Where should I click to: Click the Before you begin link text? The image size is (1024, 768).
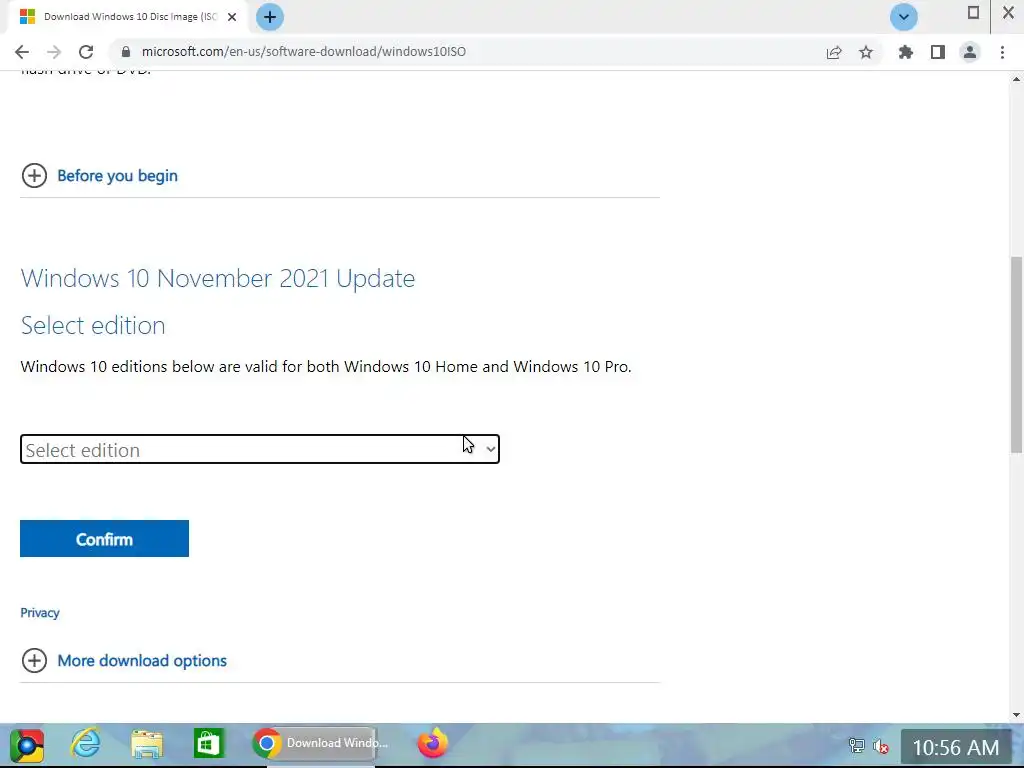click(118, 176)
